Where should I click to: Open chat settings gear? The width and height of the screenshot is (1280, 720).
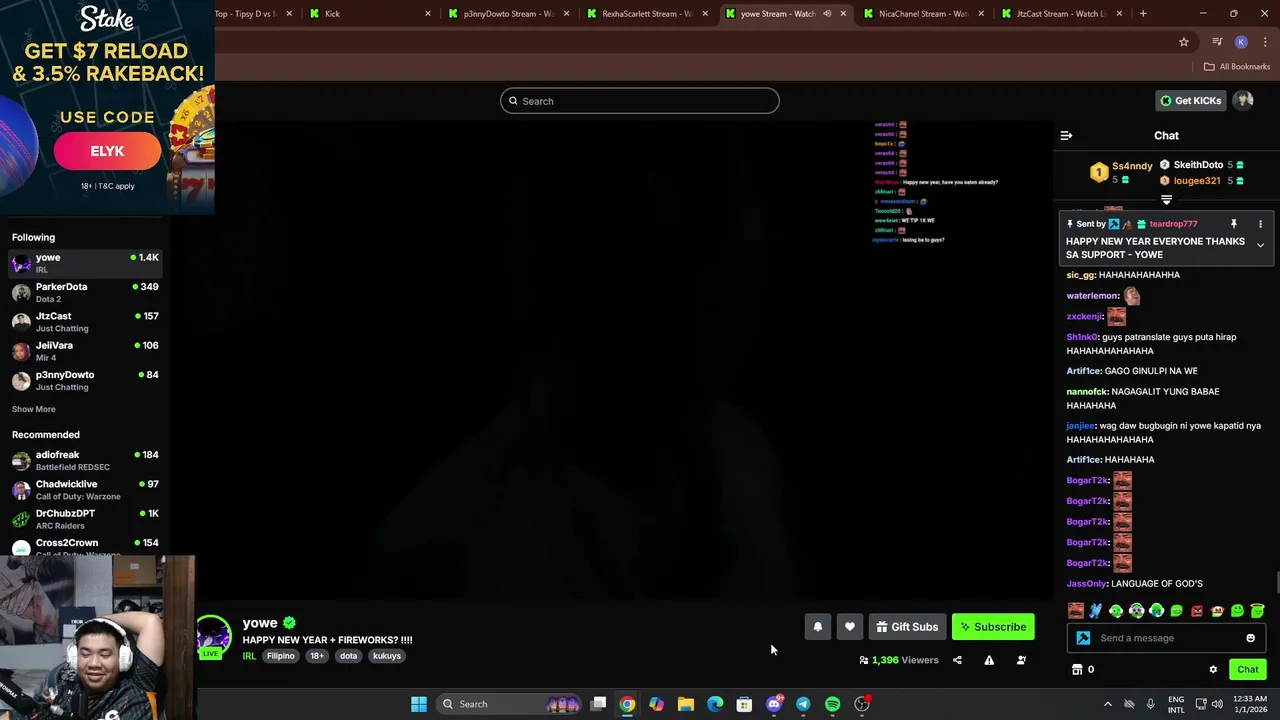(1213, 670)
